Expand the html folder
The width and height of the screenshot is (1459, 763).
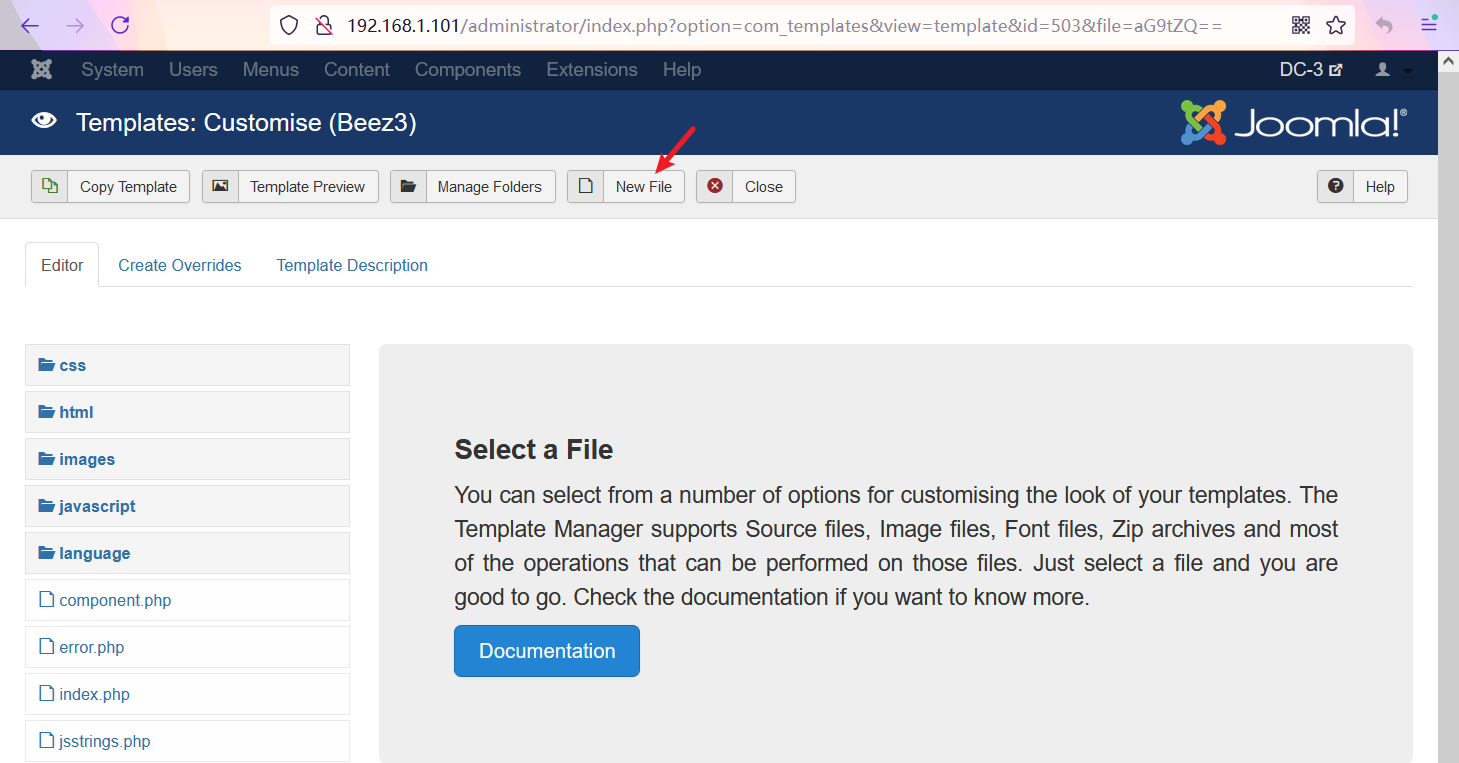click(x=187, y=412)
